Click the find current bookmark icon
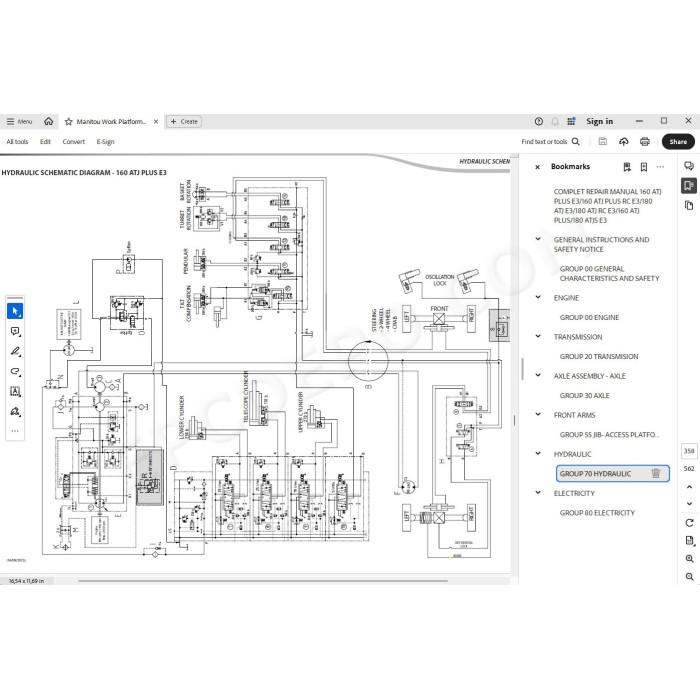The width and height of the screenshot is (700, 700). (x=627, y=167)
